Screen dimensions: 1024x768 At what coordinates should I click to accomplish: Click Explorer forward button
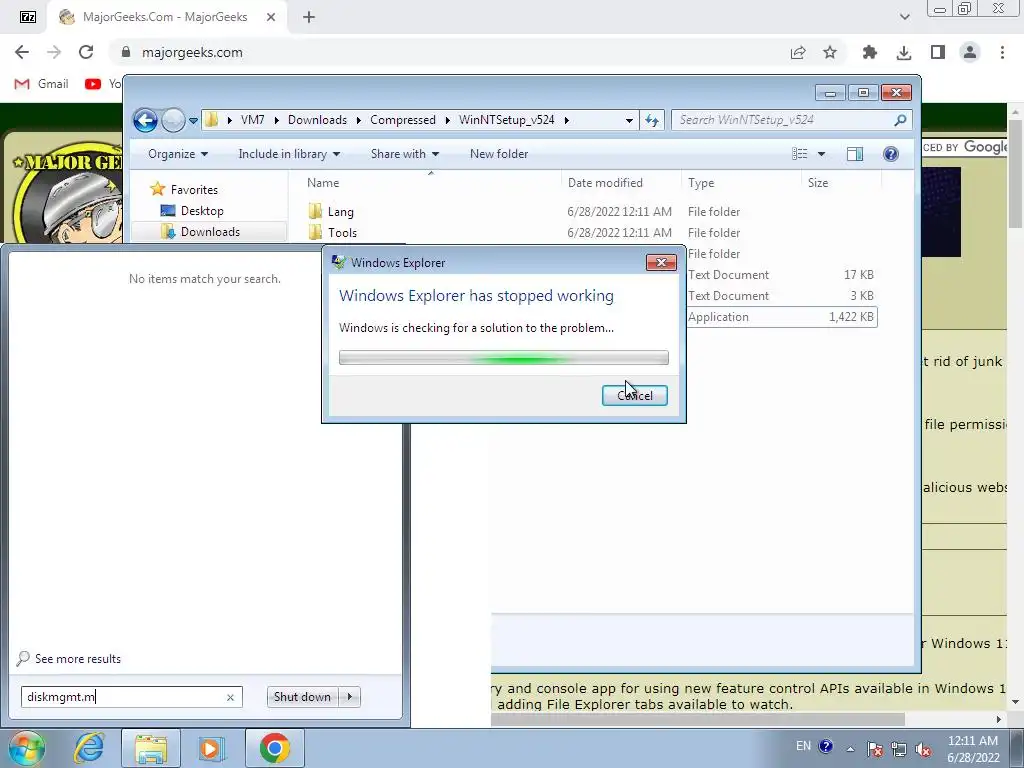(173, 120)
